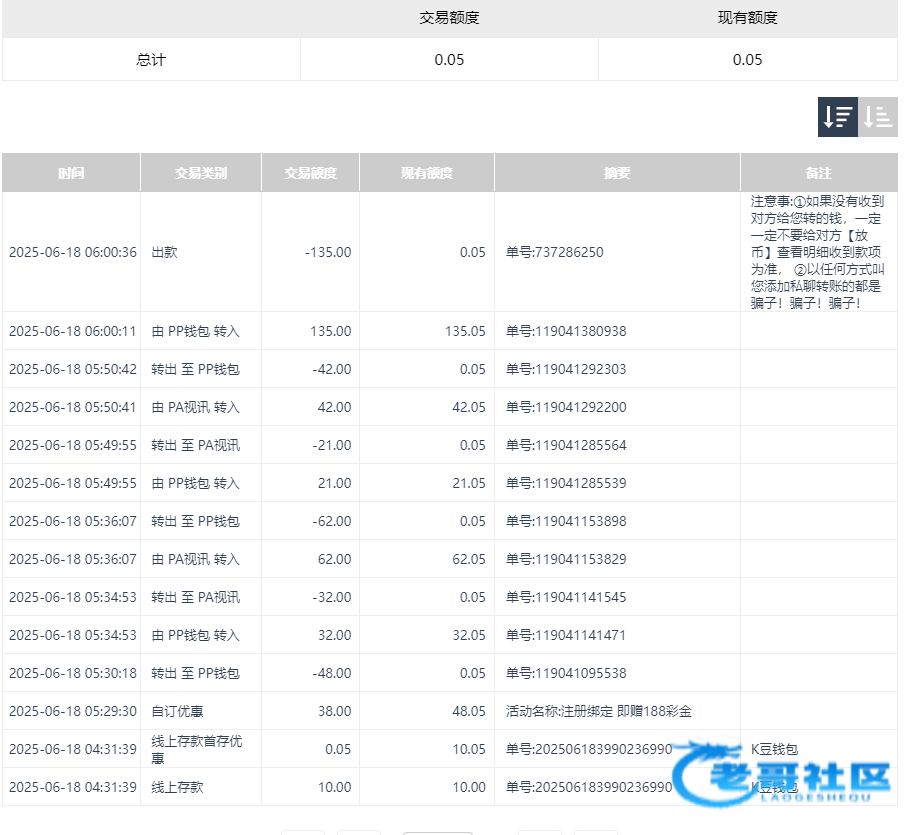Image resolution: width=908 pixels, height=835 pixels.
Task: Click the 交易类别 column header
Action: click(201, 173)
